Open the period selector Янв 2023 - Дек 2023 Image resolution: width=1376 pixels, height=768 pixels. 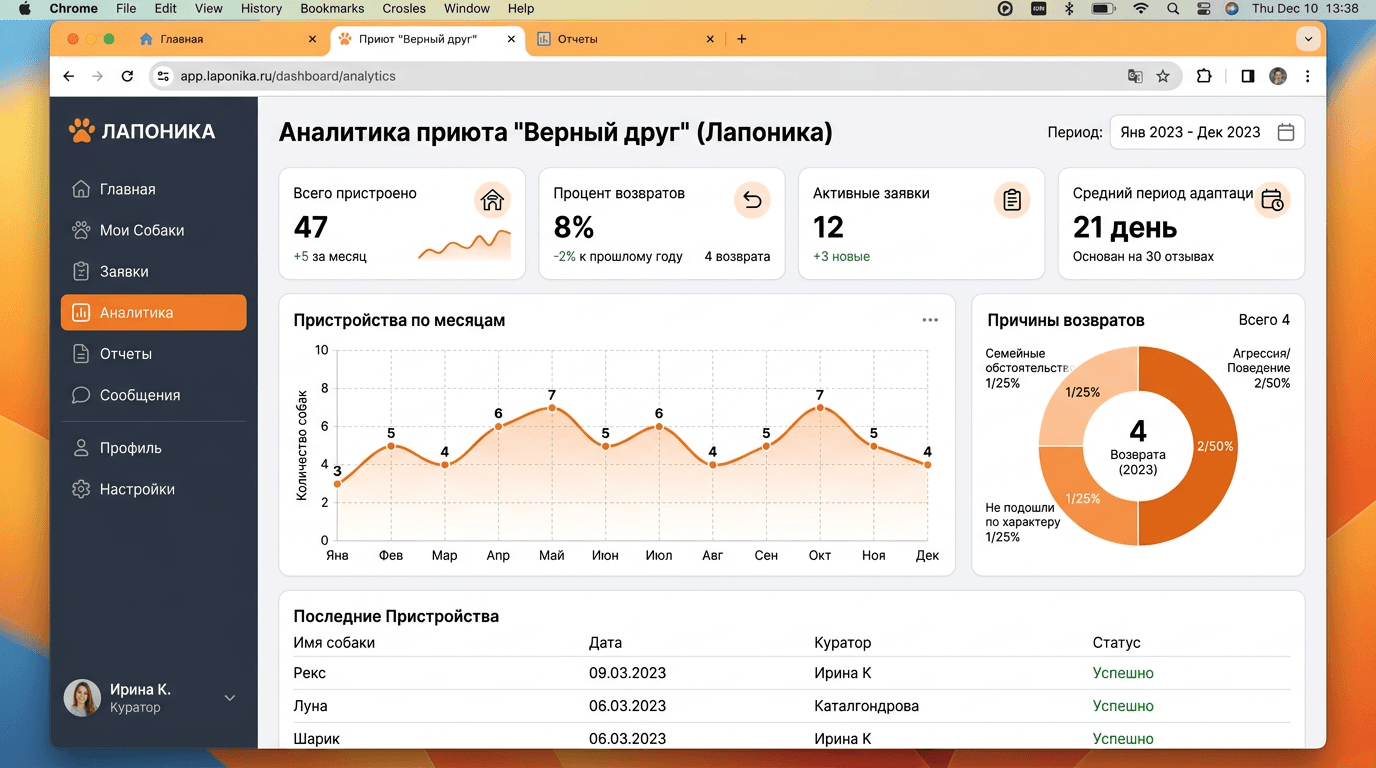pyautogui.click(x=1207, y=132)
